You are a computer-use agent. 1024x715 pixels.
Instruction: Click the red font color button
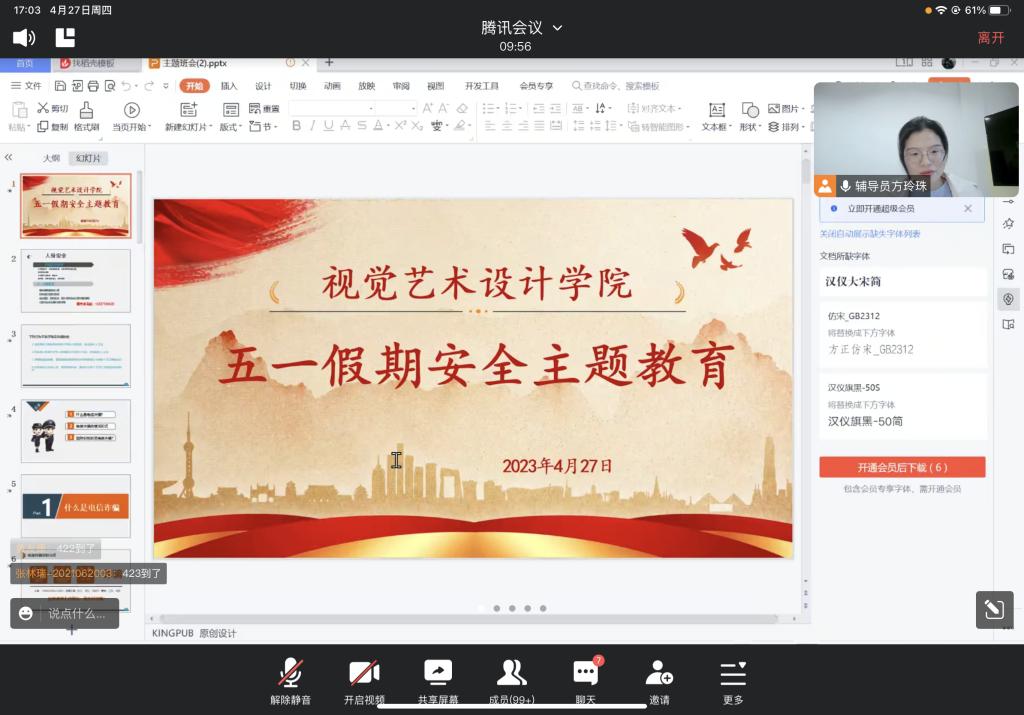pyautogui.click(x=379, y=126)
